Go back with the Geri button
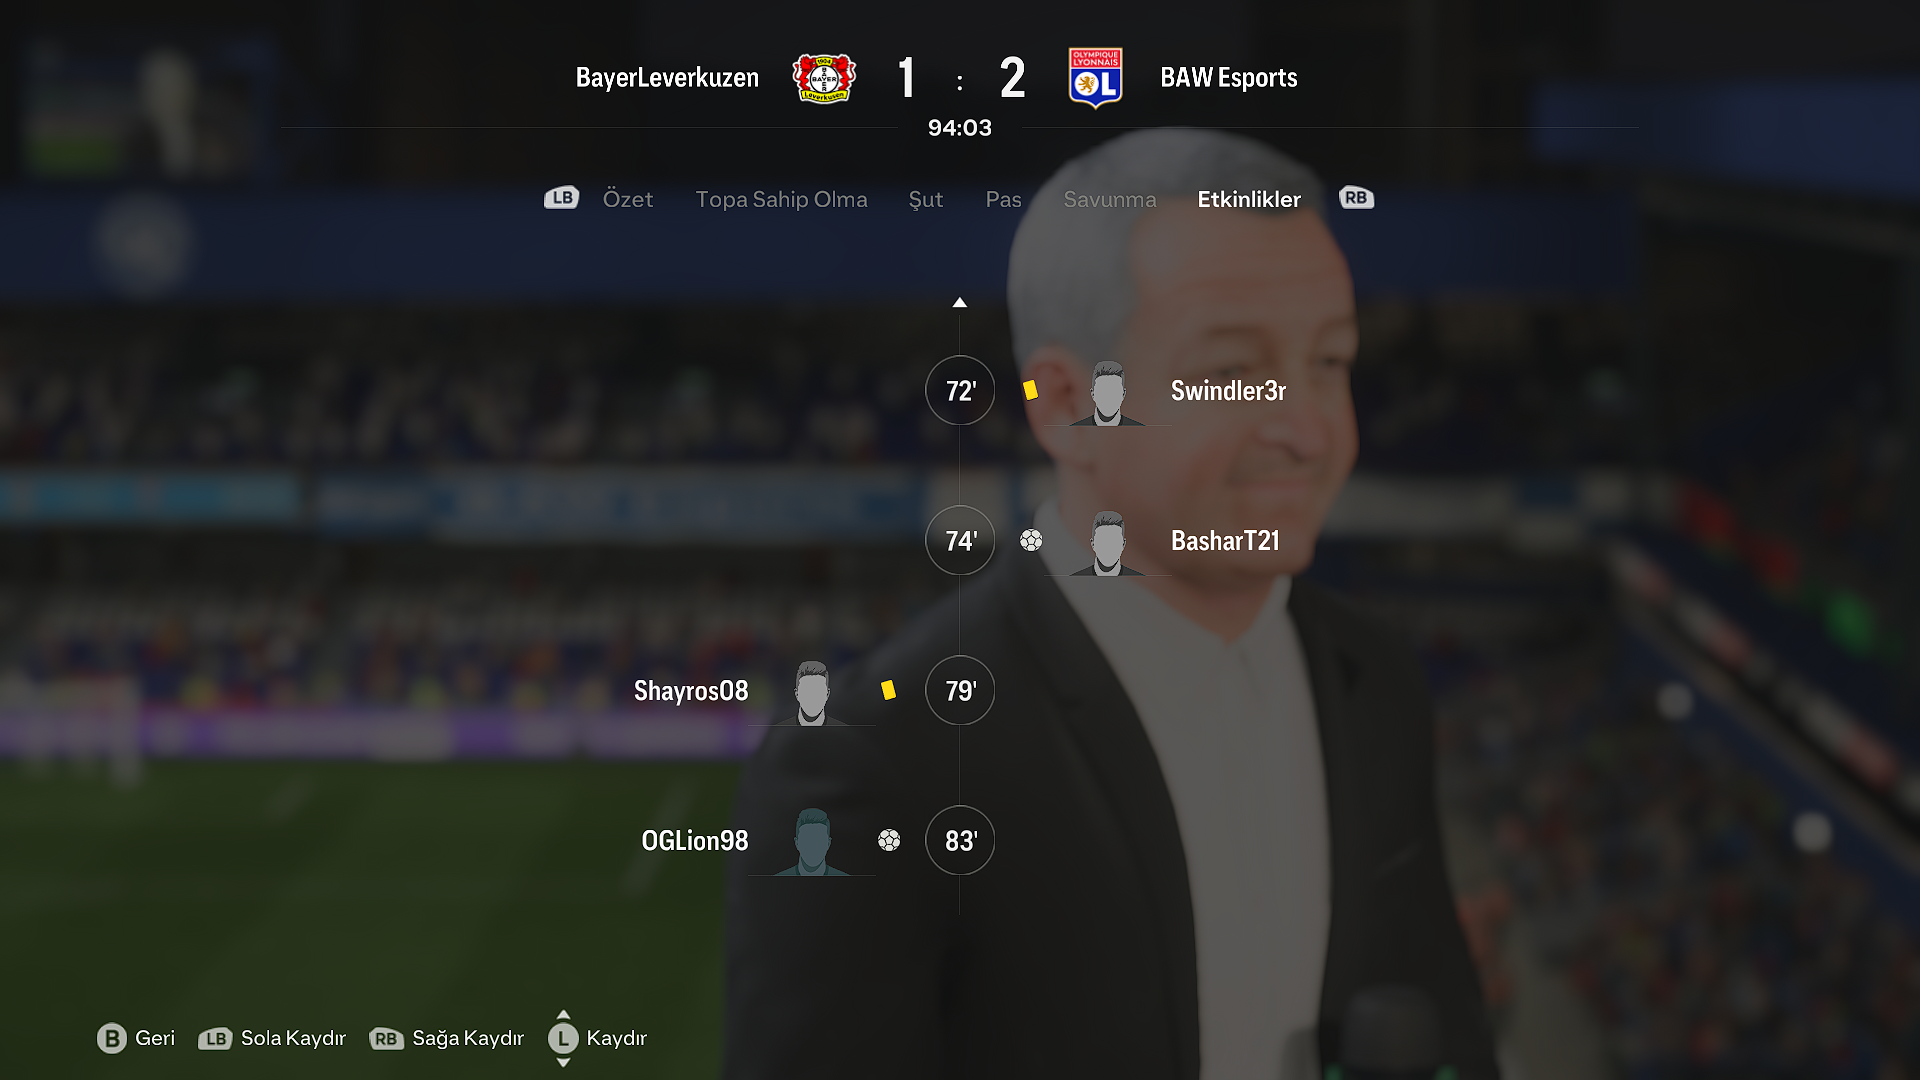The image size is (1920, 1080). [136, 1038]
